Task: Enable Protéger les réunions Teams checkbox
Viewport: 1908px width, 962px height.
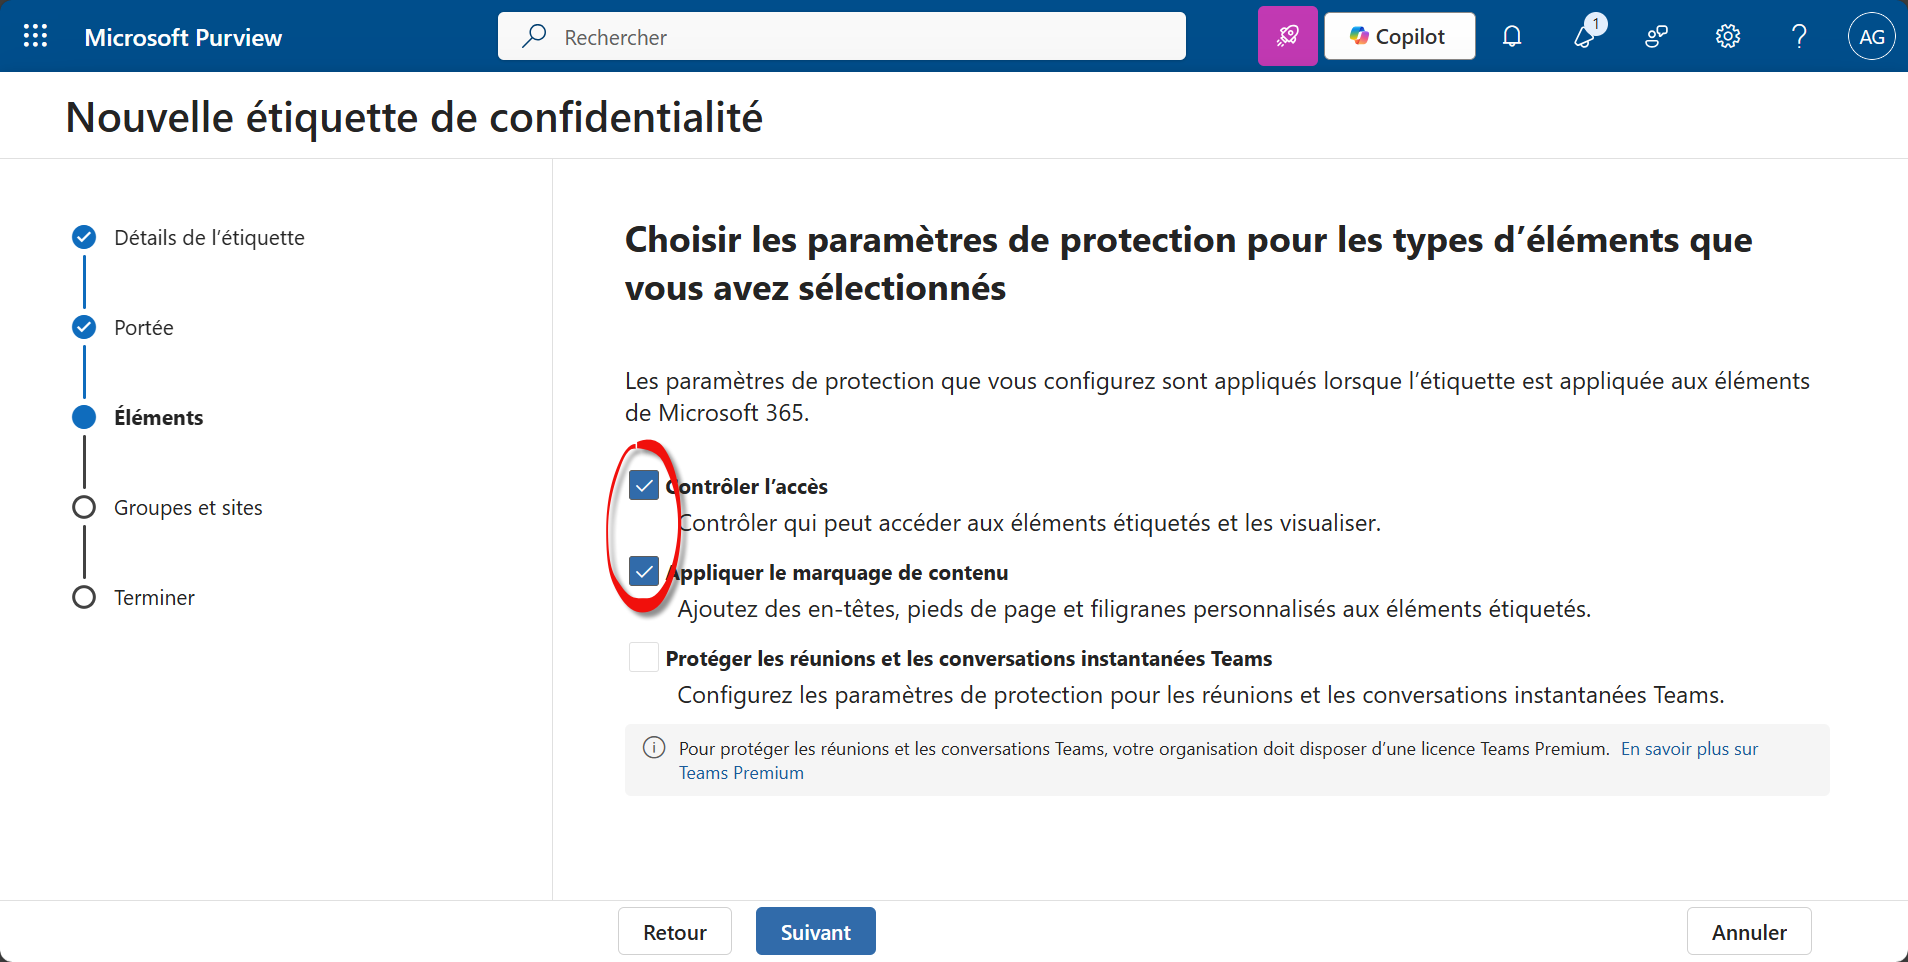Action: [x=644, y=658]
